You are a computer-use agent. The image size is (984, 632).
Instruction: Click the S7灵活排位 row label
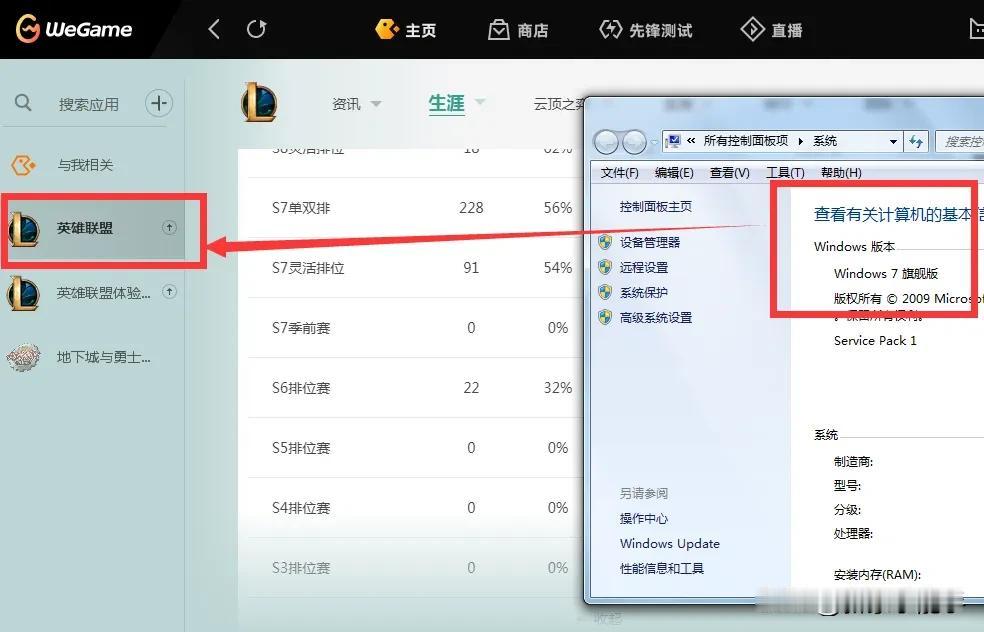pyautogui.click(x=308, y=268)
